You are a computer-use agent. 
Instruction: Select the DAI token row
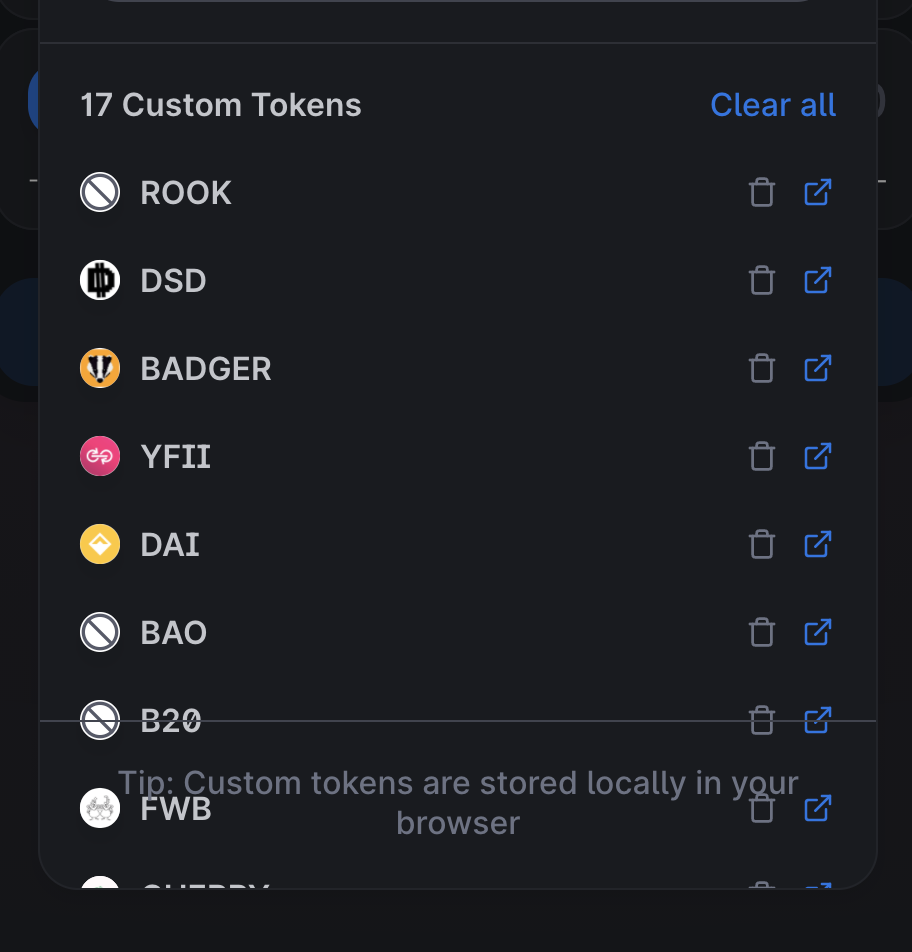(400, 544)
